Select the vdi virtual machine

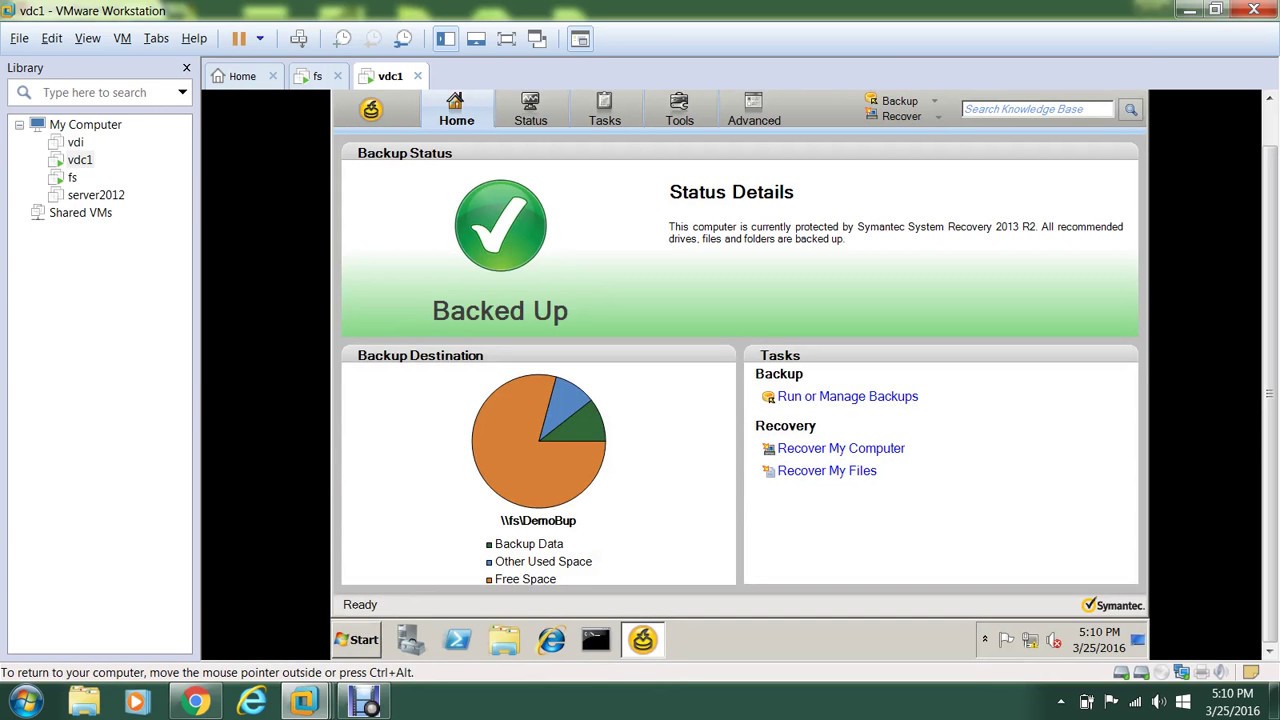click(75, 142)
